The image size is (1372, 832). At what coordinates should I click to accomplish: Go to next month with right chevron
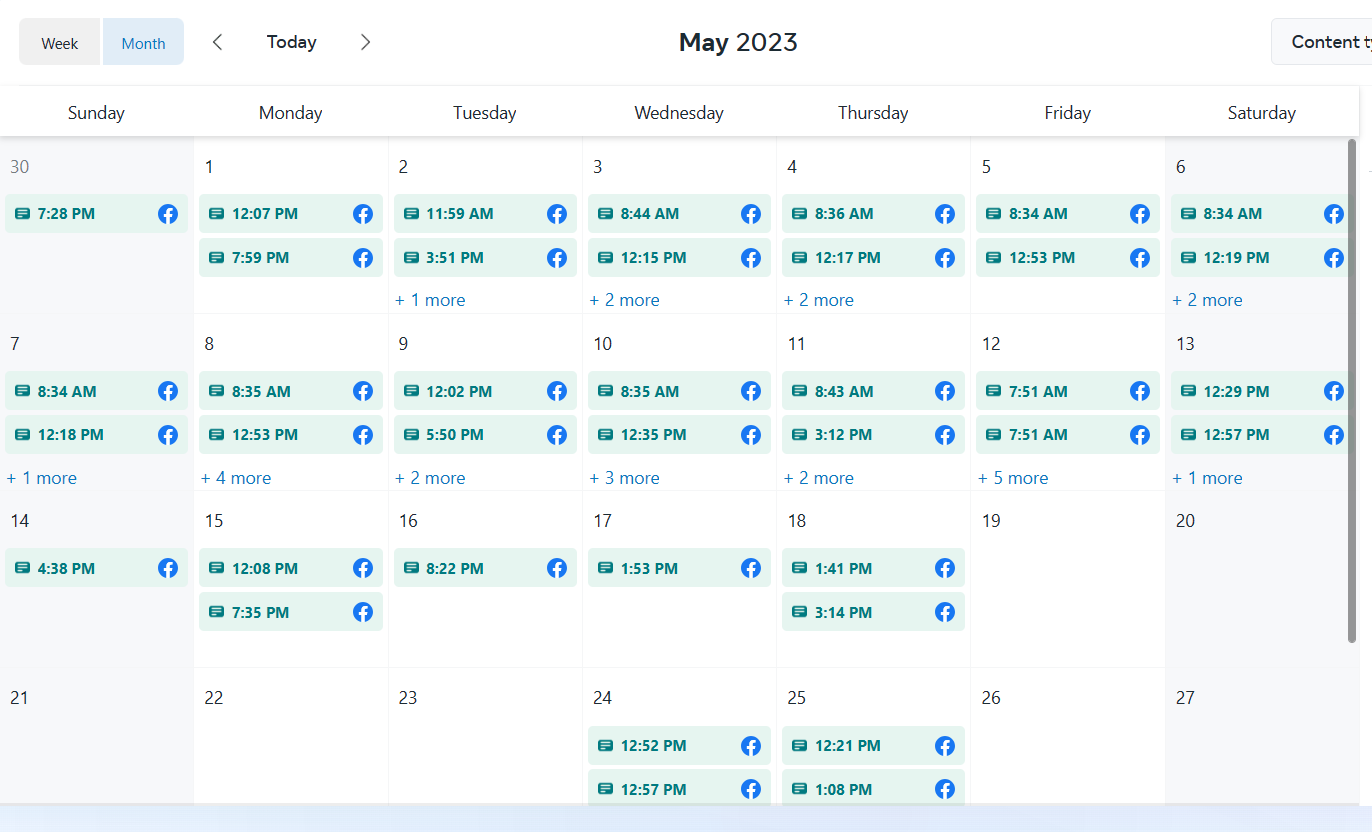tap(365, 42)
